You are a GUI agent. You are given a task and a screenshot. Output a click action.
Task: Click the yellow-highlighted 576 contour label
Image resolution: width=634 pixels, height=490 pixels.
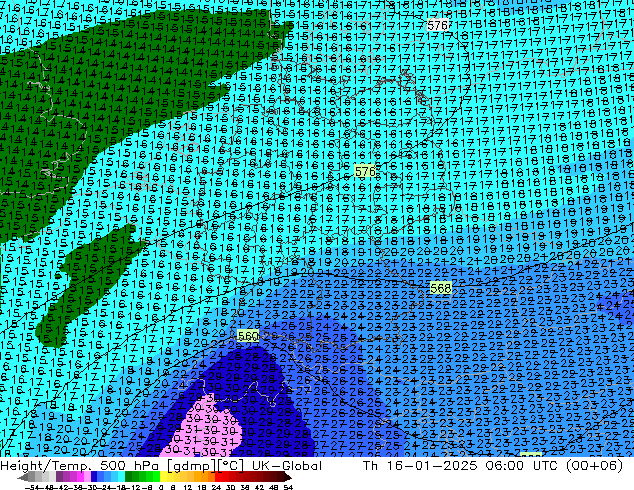365,171
